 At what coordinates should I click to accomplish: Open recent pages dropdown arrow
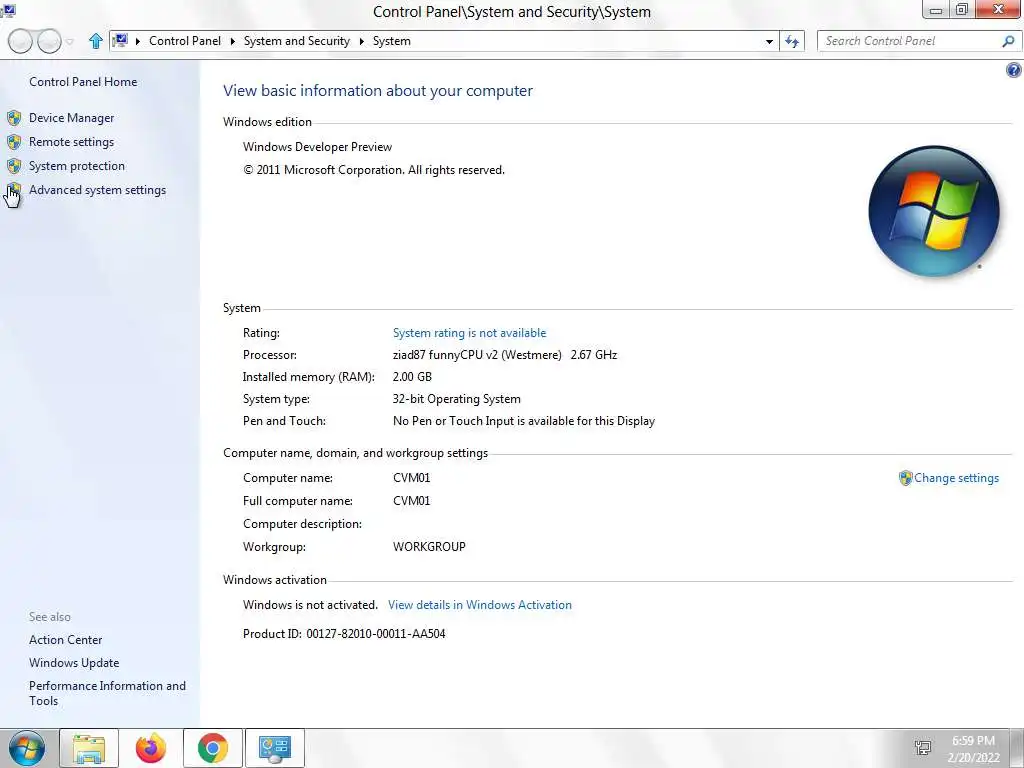click(x=69, y=42)
